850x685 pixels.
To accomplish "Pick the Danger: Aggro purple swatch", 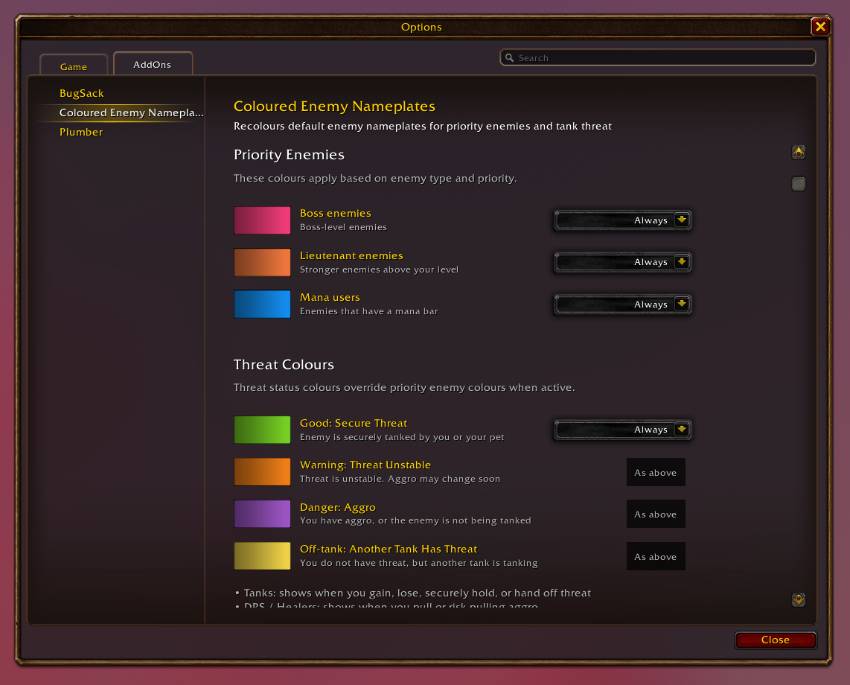I will (262, 514).
